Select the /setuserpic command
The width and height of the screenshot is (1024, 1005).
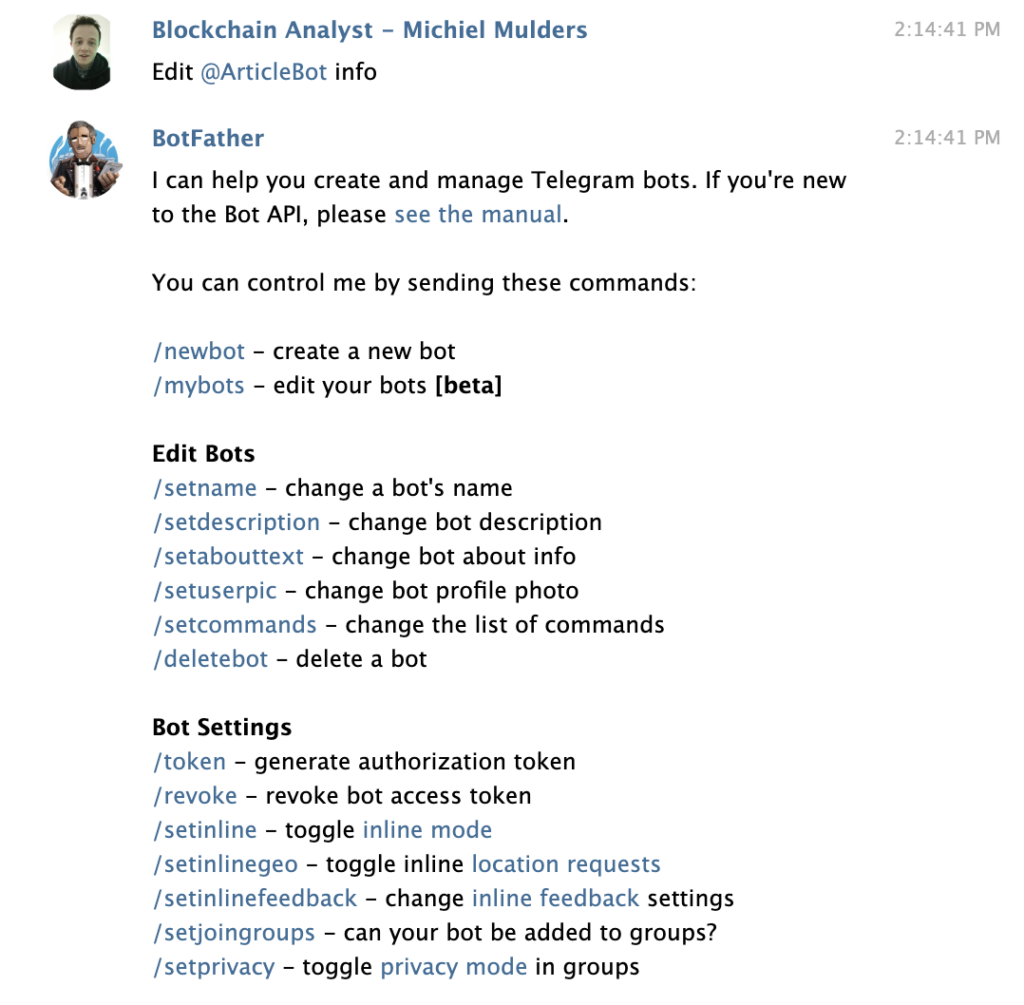214,590
